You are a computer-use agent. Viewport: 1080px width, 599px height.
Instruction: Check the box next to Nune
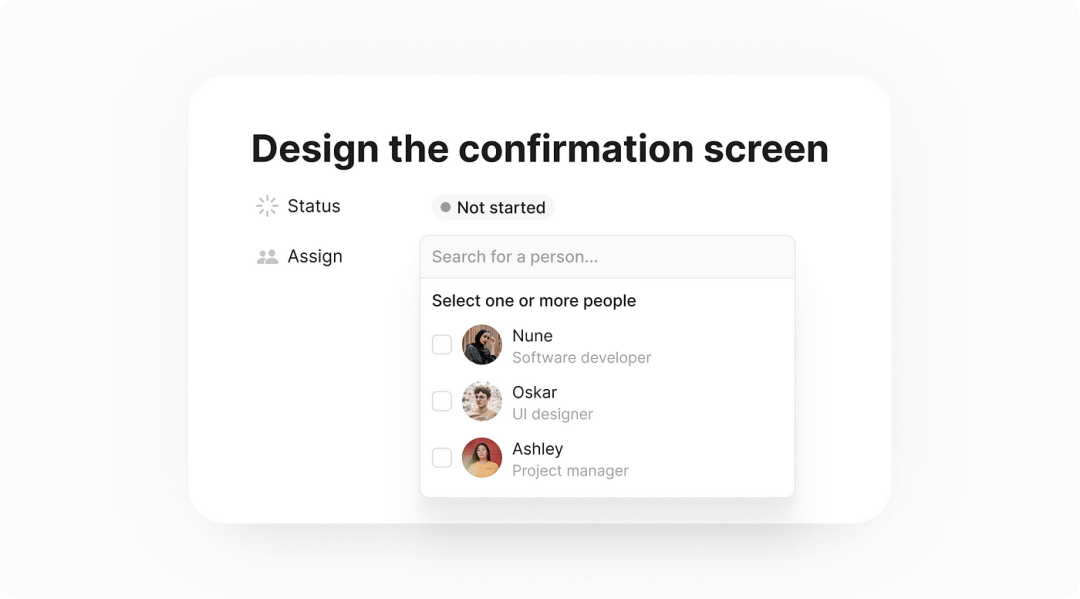[x=442, y=345]
